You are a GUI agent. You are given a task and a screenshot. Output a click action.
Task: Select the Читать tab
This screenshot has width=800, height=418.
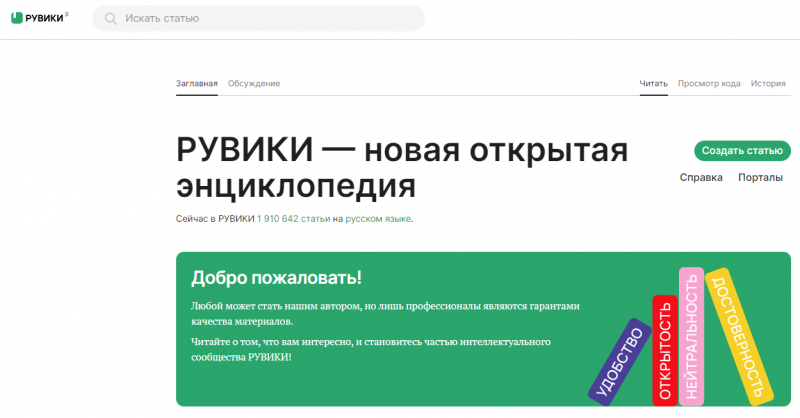pos(654,83)
